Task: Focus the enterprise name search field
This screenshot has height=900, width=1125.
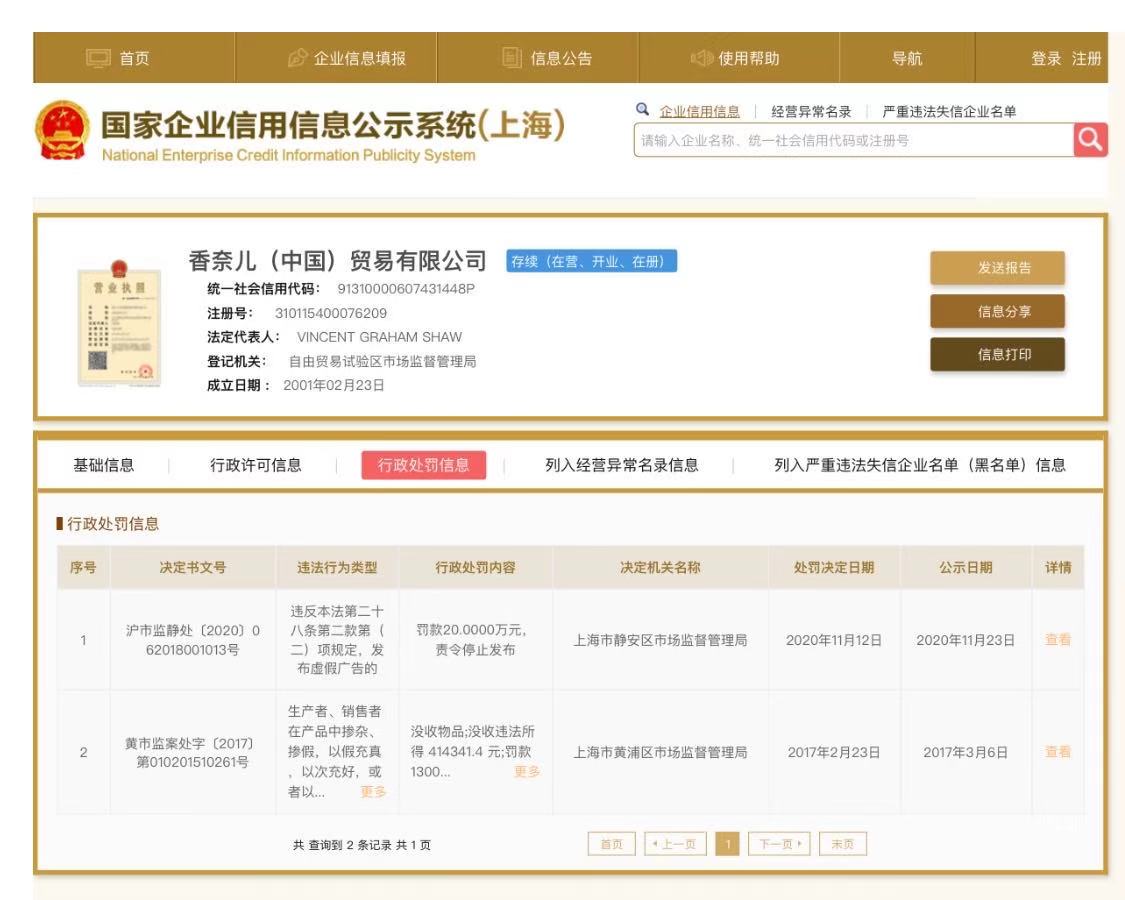Action: [x=850, y=142]
